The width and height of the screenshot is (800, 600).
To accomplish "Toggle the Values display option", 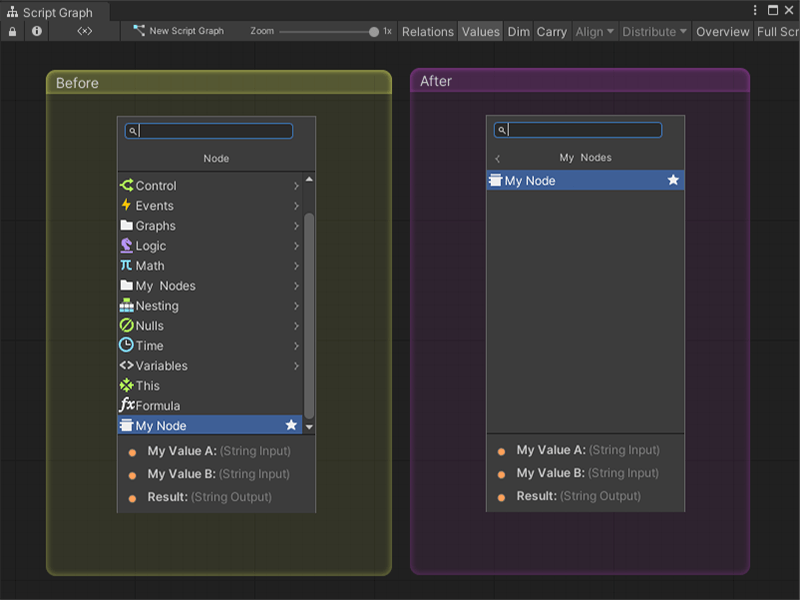I will [480, 31].
